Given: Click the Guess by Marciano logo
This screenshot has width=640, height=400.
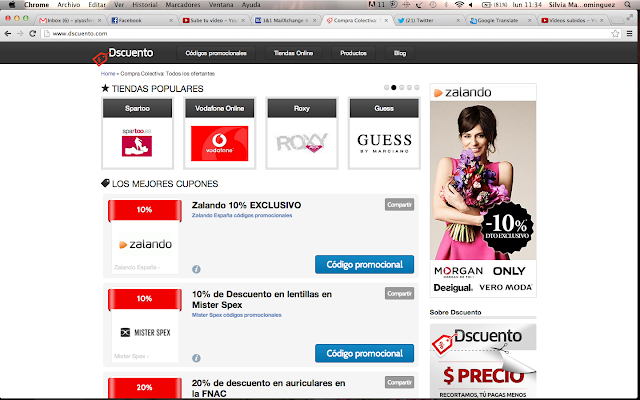Looking at the screenshot, I should (x=384, y=143).
